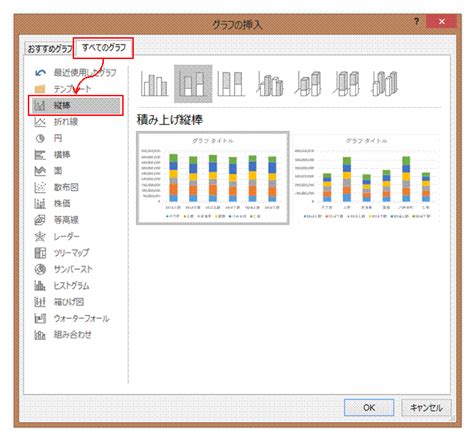Viewport: 474px width, 444px height.
Task: Choose the 折れ線 line chart category
Action: [x=57, y=122]
